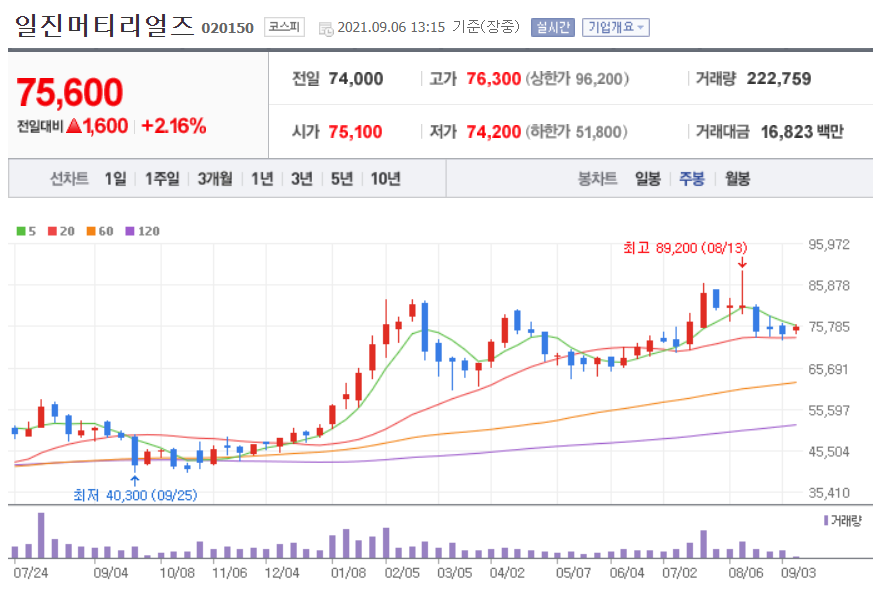The height and width of the screenshot is (591, 873).
Task: Click the 거래량 value 222,759
Action: pos(779,79)
